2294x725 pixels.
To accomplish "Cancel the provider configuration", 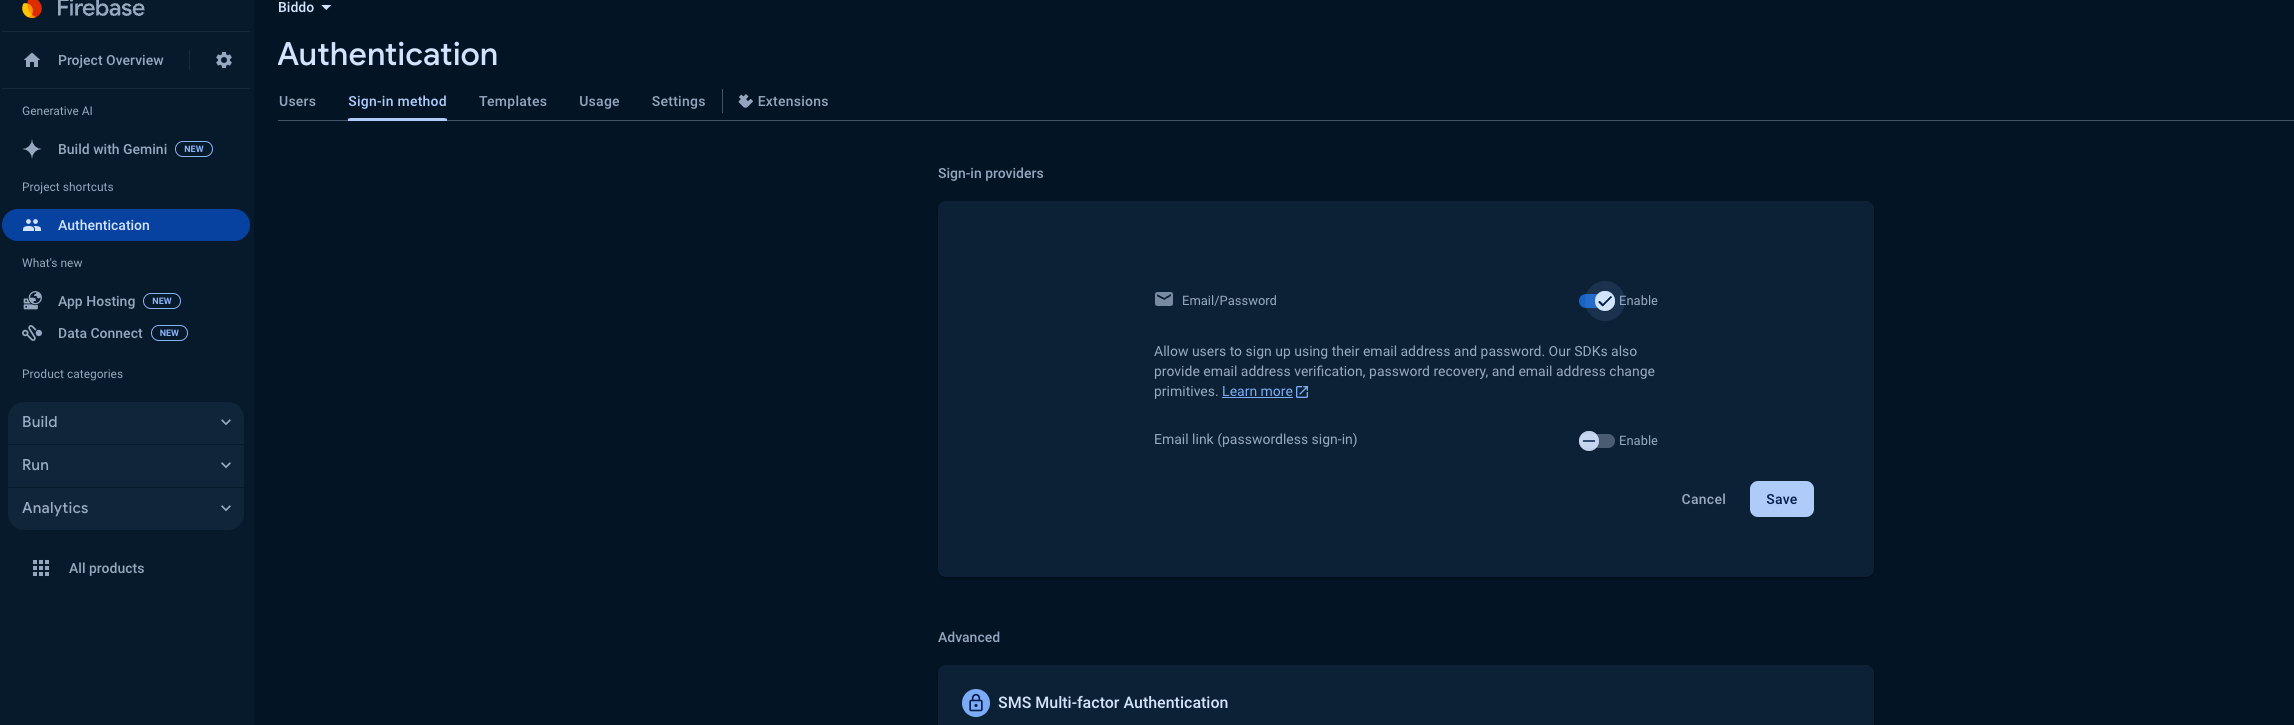I will (1703, 499).
